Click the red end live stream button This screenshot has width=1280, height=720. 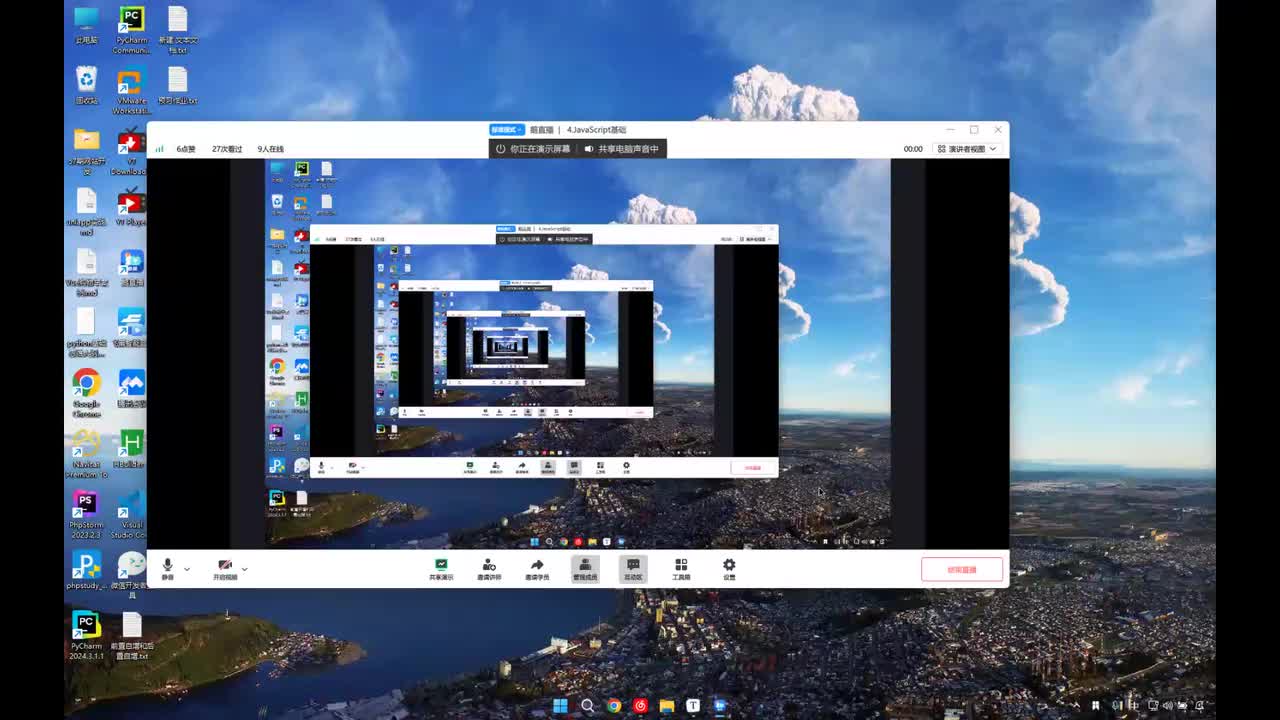click(962, 569)
